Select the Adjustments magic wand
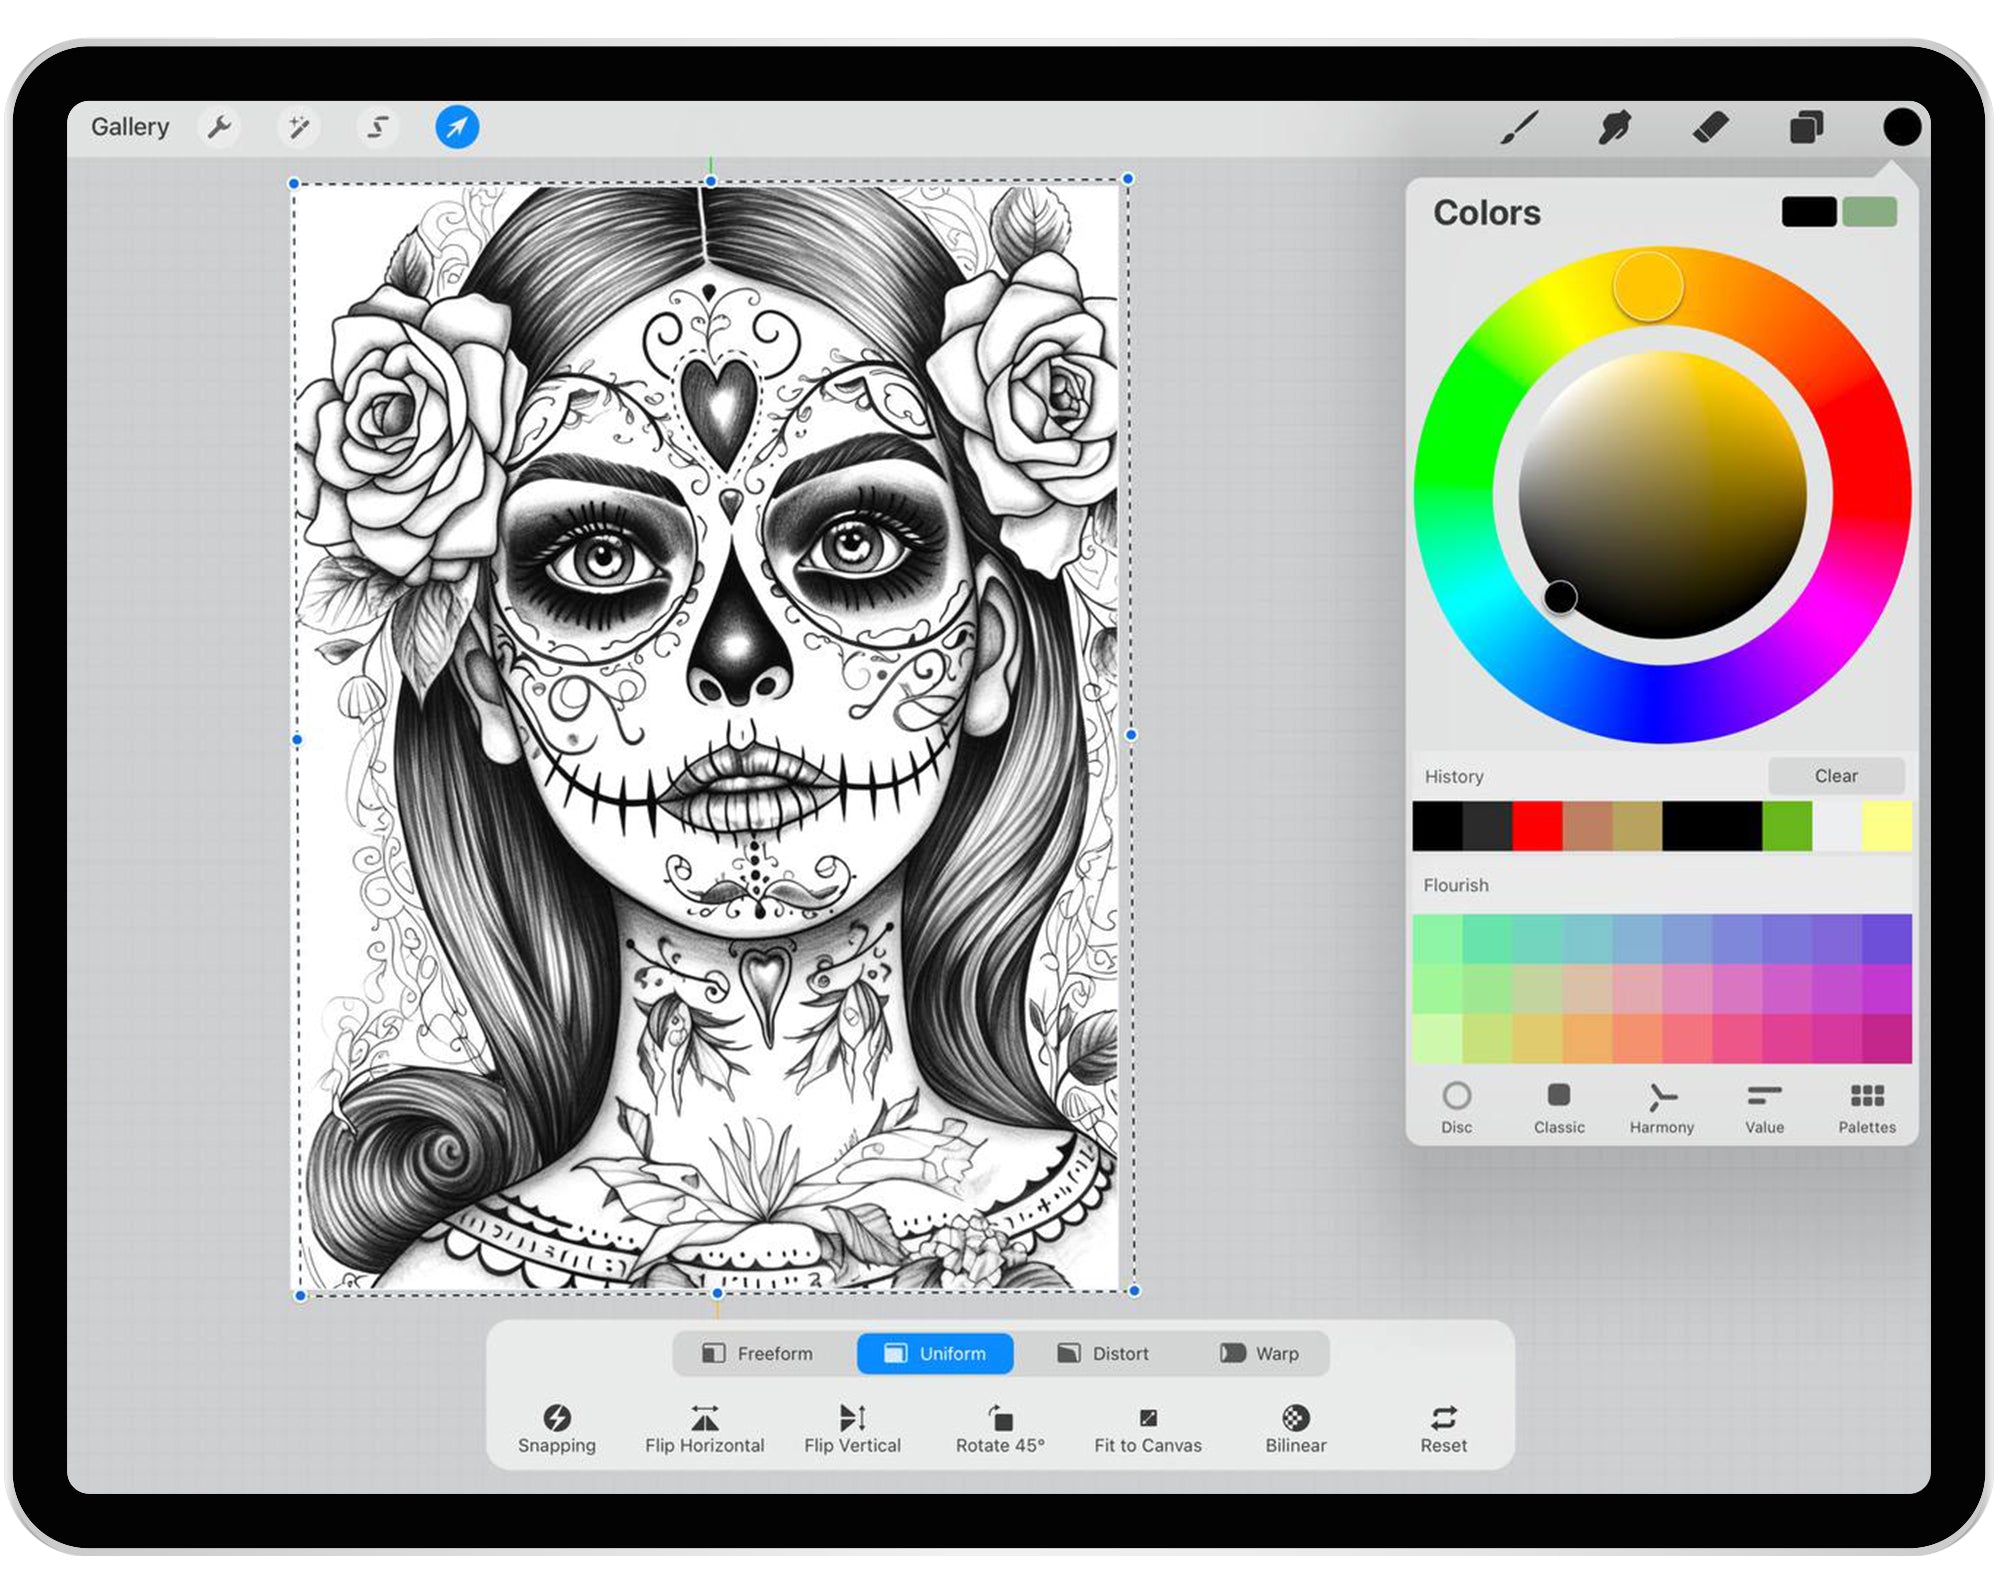This screenshot has width=2000, height=1589. 298,127
